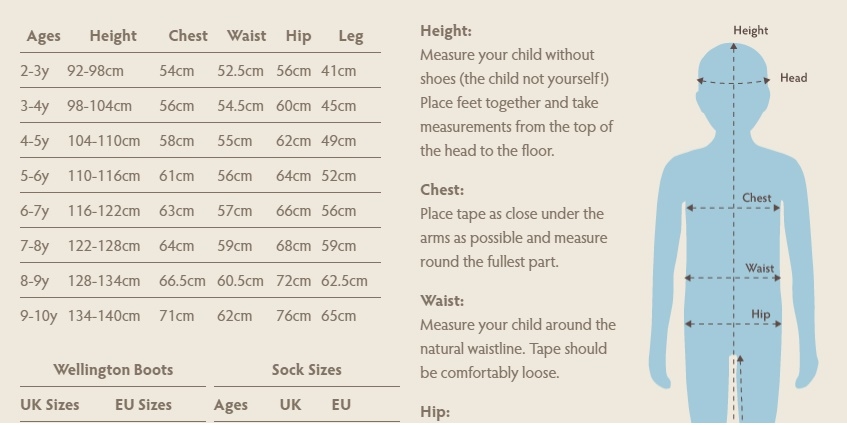Click the Sock Sizes table heading

[306, 370]
